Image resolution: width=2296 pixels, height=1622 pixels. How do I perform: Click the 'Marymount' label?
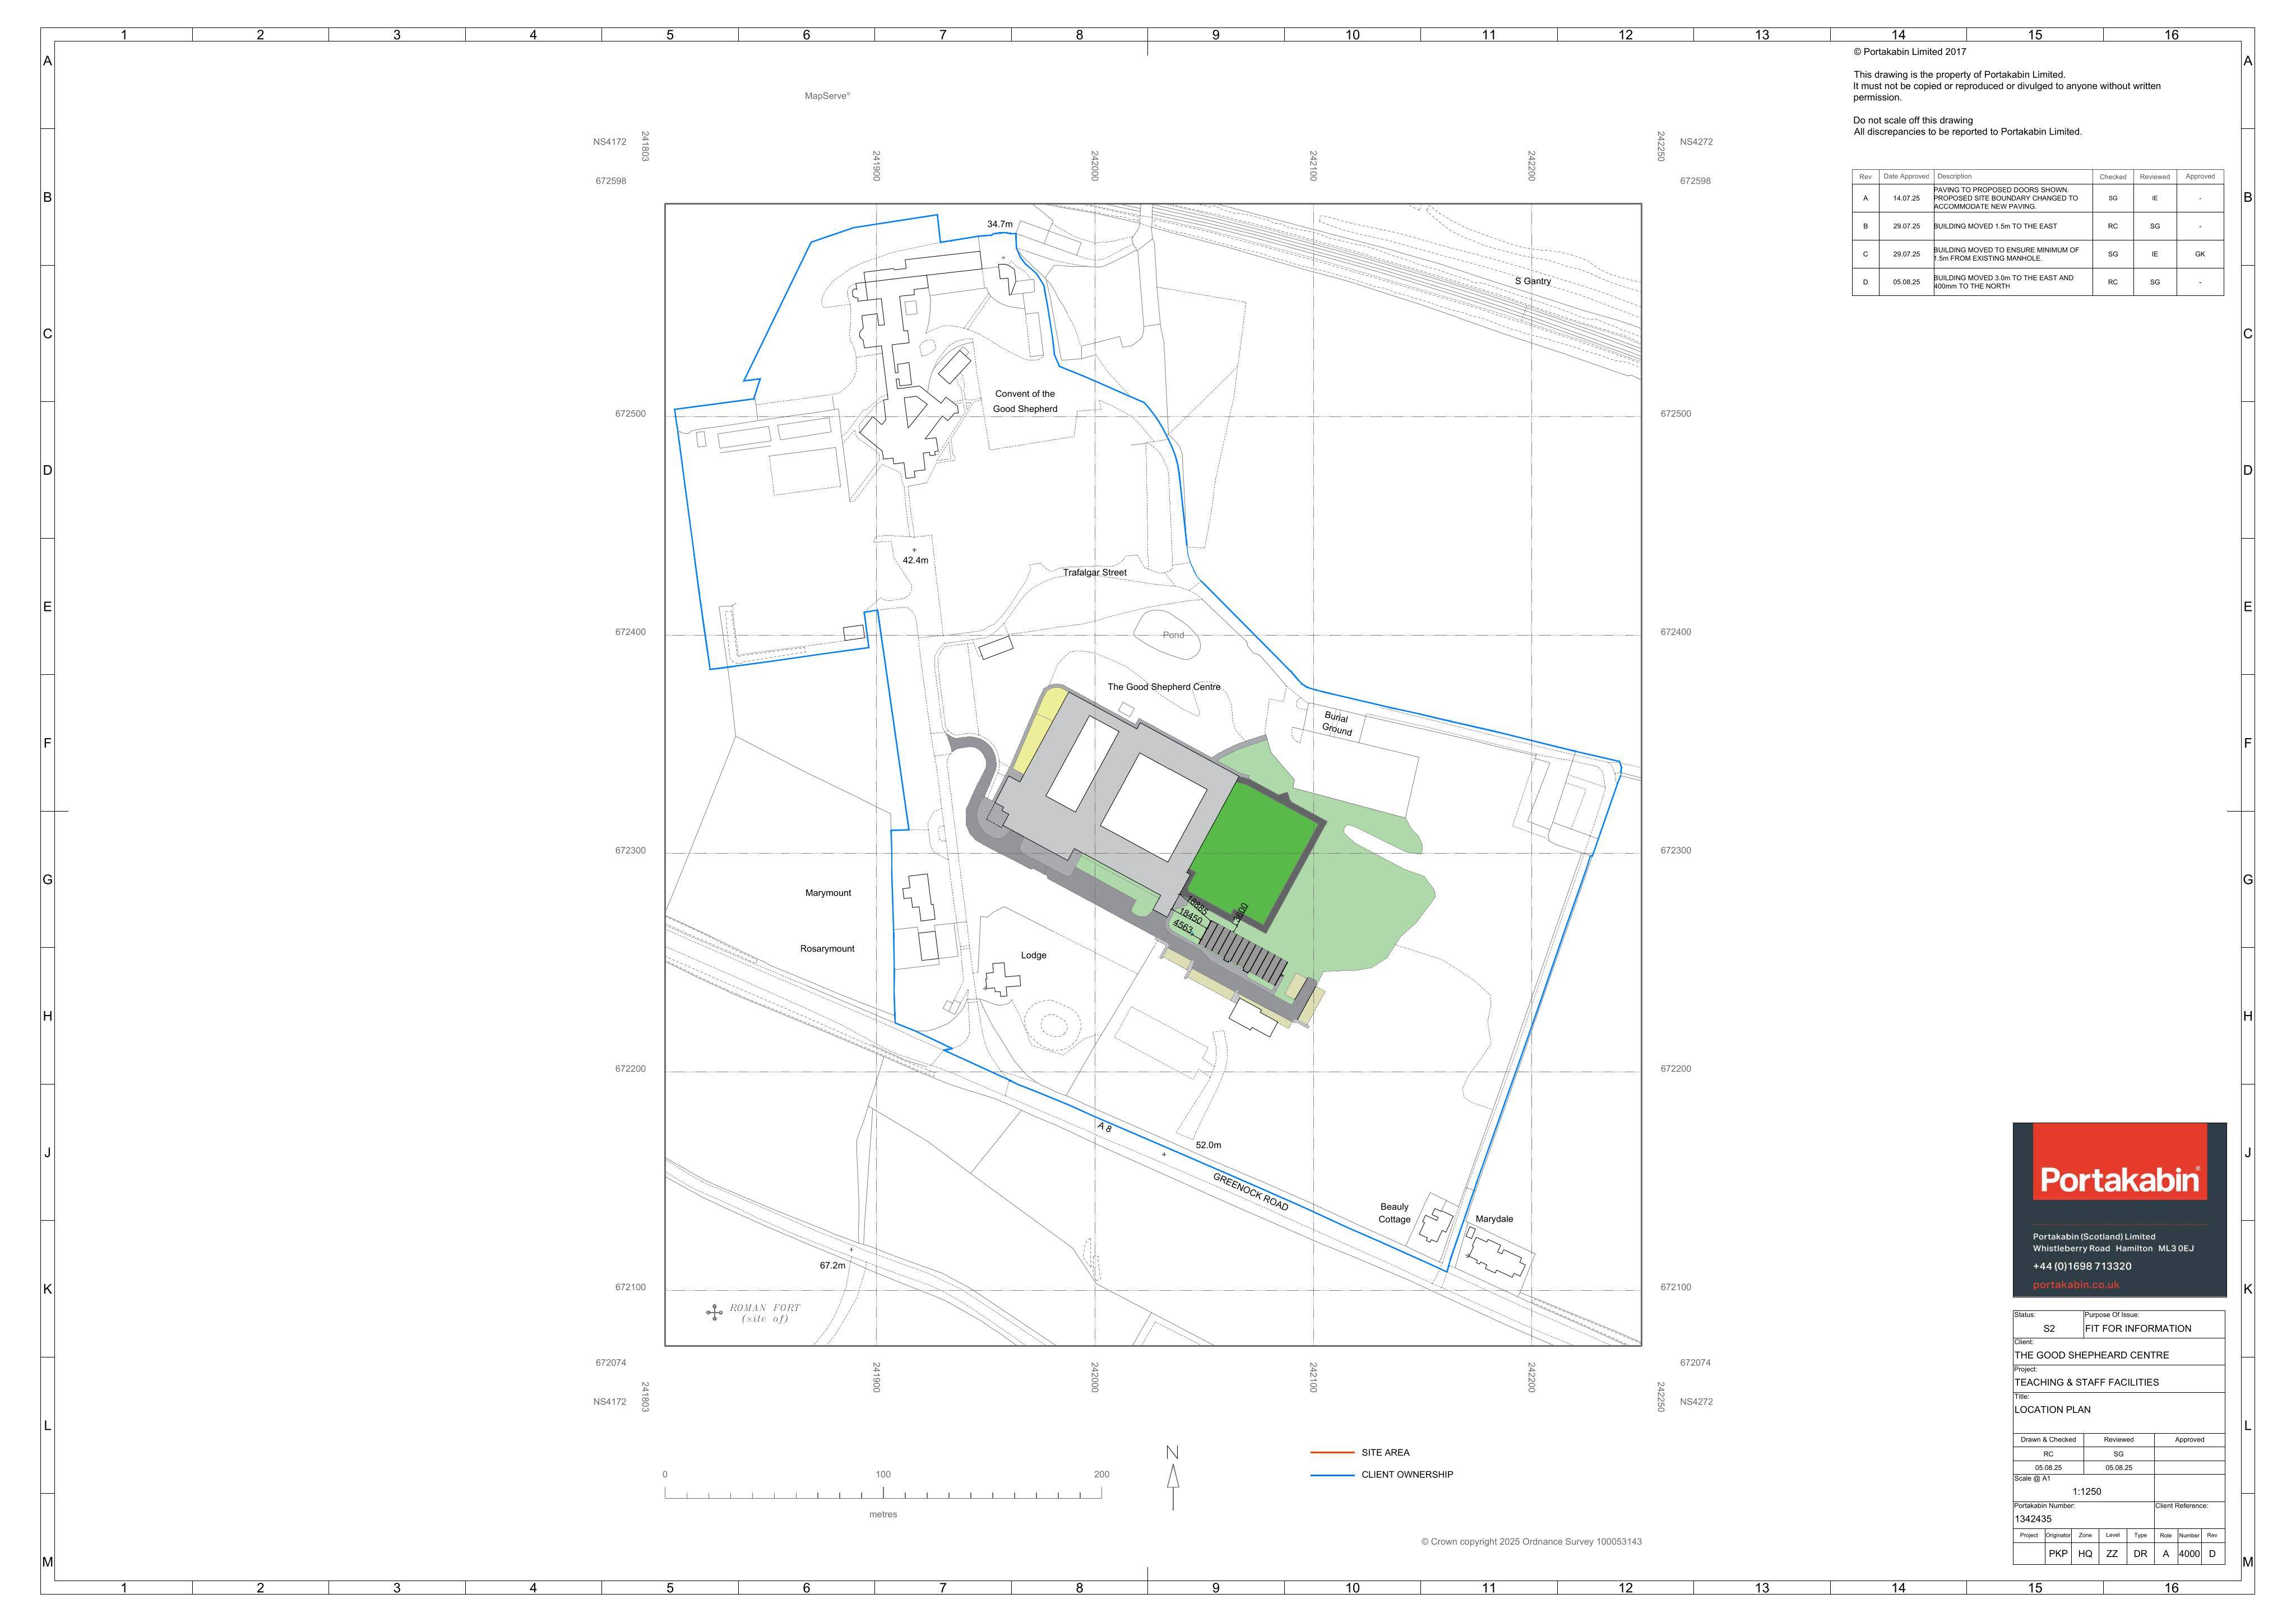(x=828, y=893)
